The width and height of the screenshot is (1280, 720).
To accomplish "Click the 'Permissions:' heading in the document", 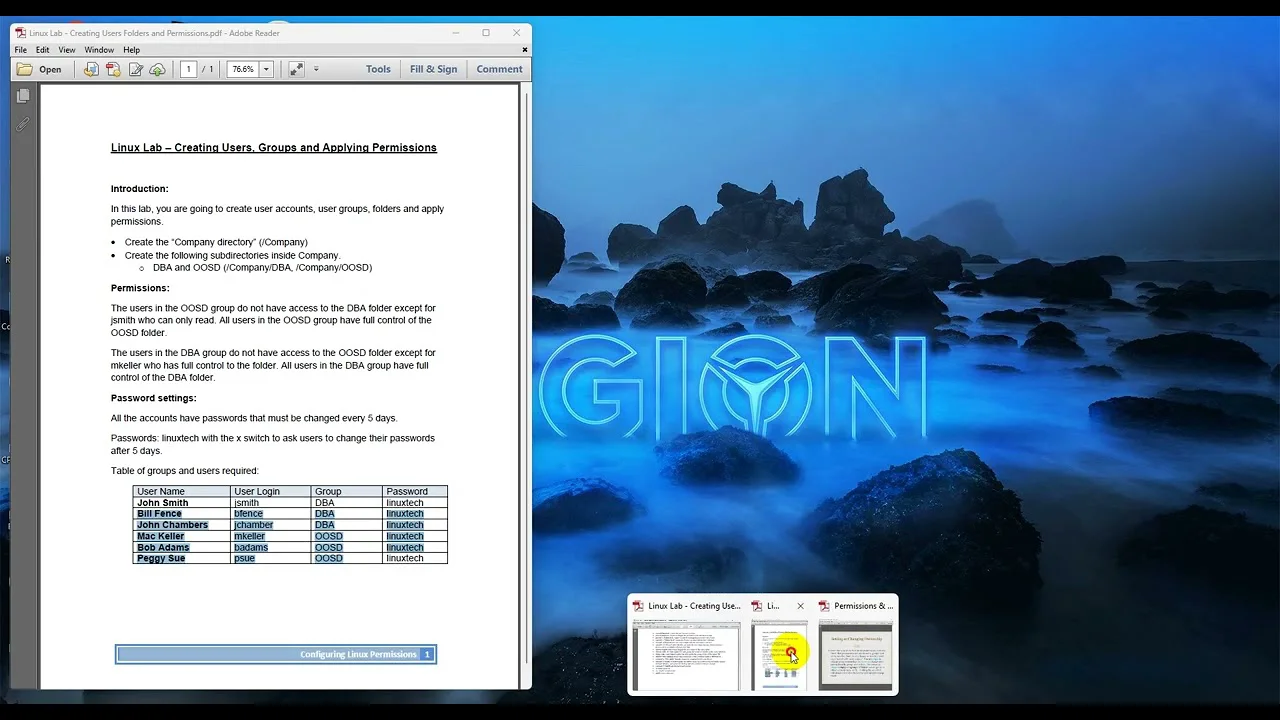I will (x=140, y=288).
